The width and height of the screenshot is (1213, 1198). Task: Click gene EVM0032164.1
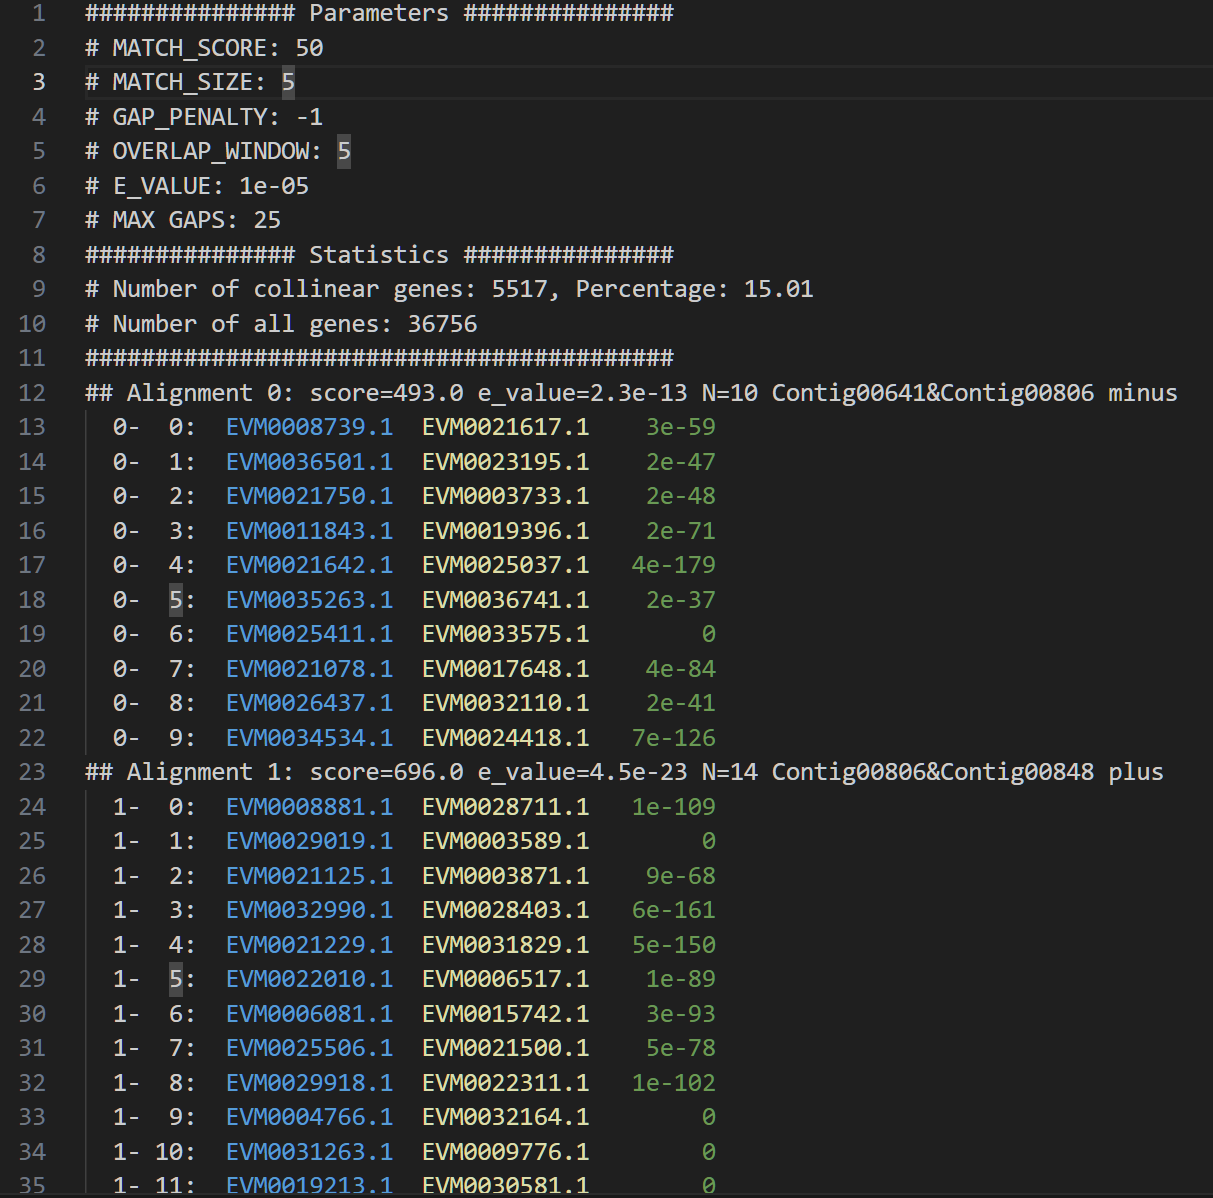coord(505,1117)
